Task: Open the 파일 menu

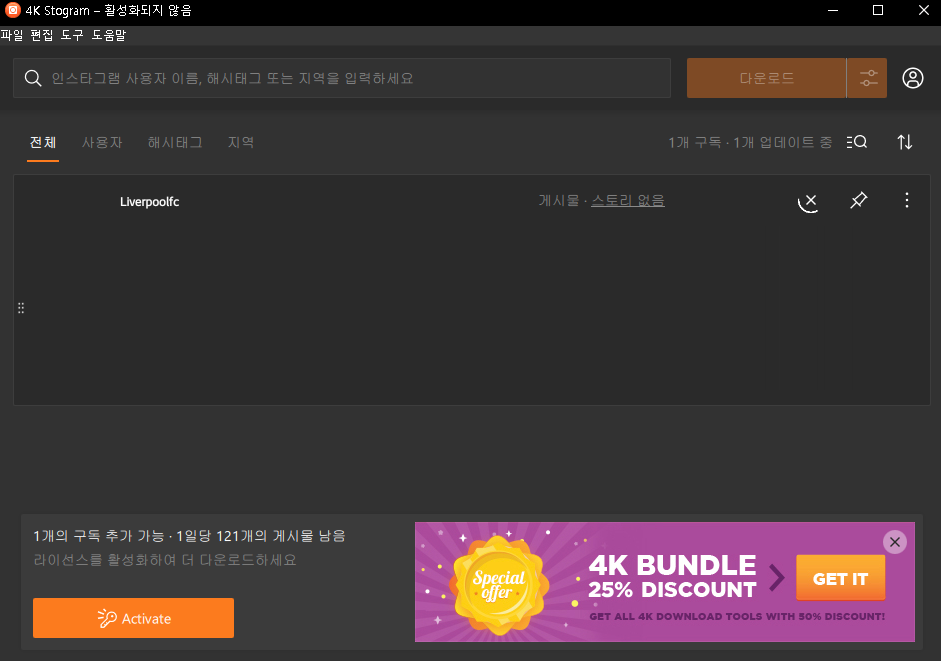Action: [12, 35]
